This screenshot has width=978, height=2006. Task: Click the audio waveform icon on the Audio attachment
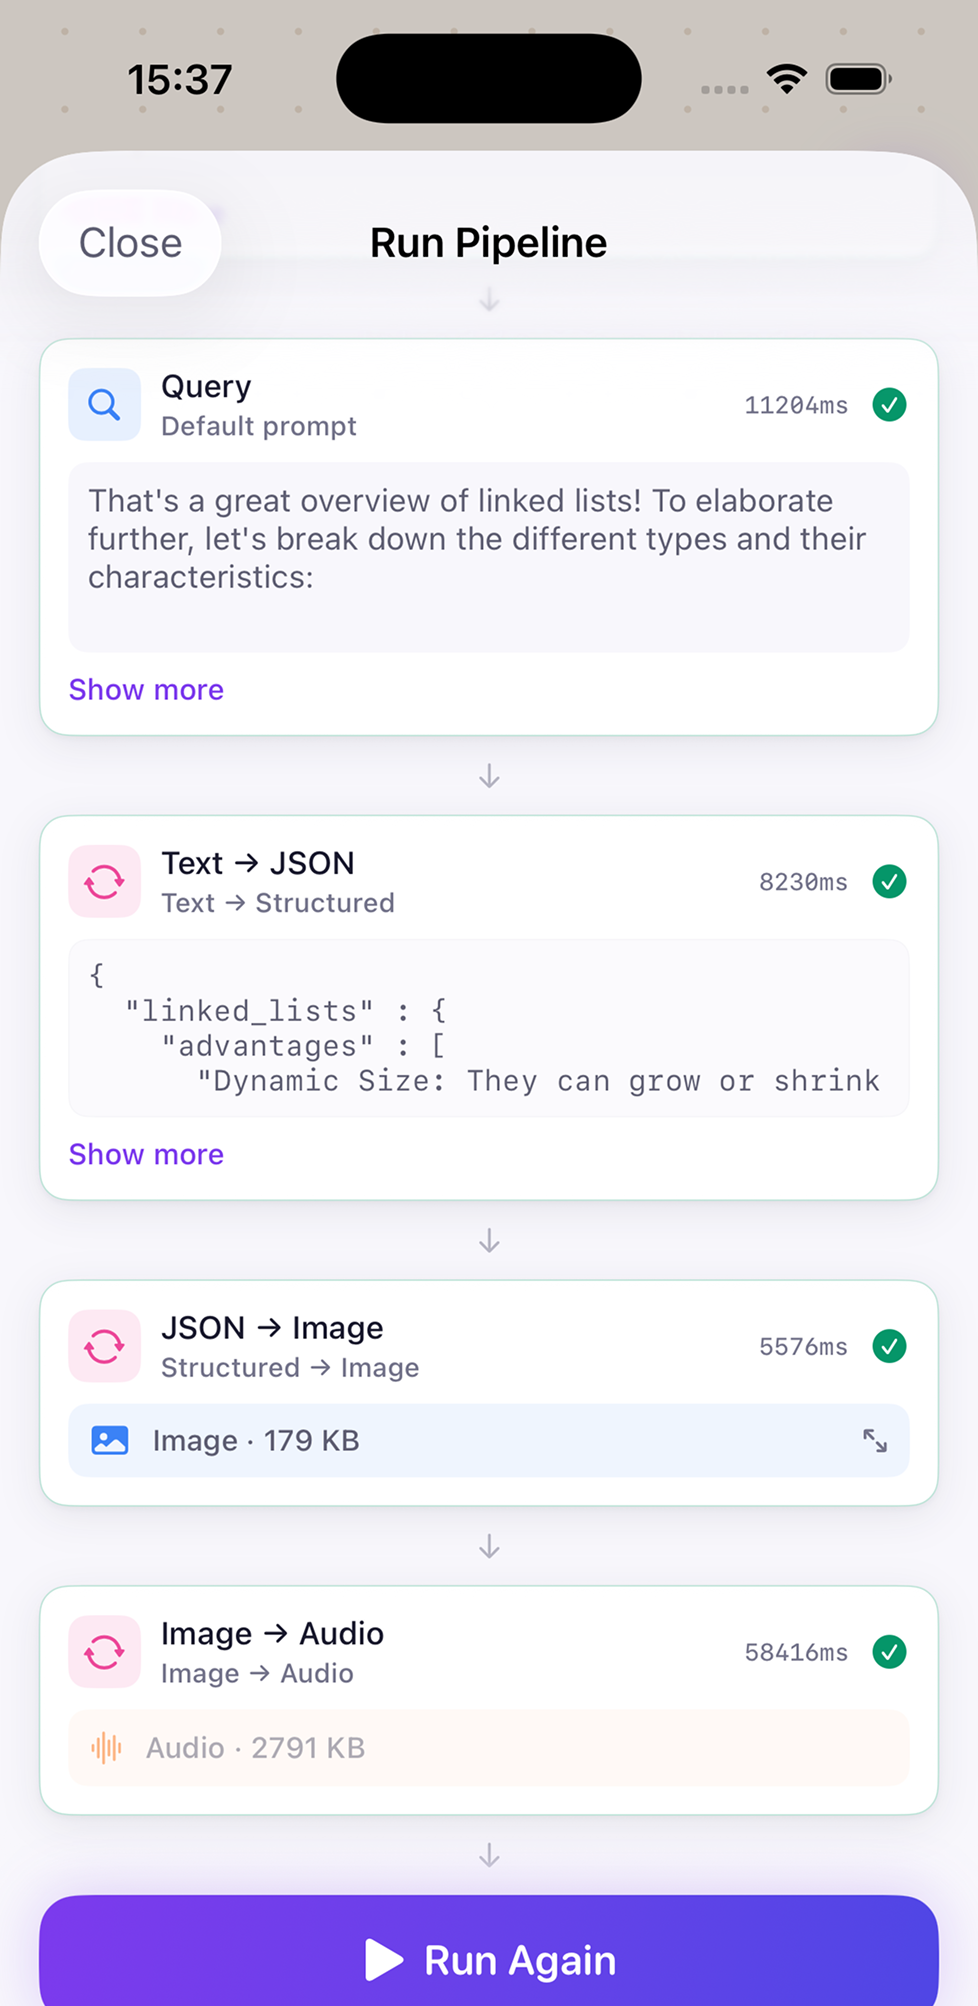(x=105, y=1748)
